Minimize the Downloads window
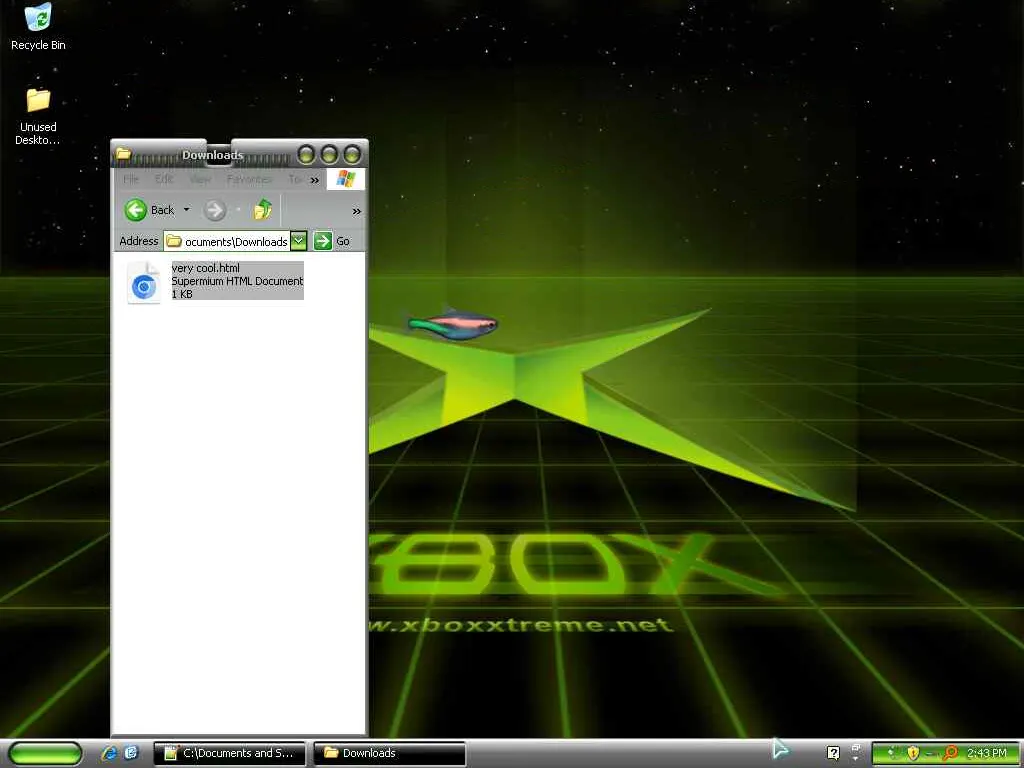This screenshot has height=768, width=1024. point(306,155)
